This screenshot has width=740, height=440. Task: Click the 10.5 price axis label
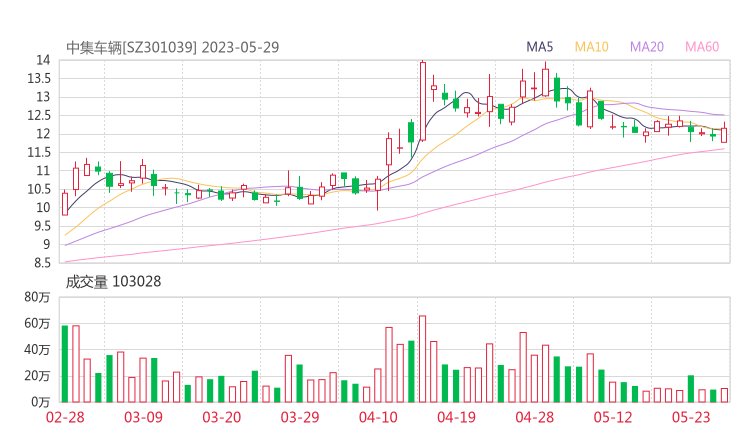39,189
